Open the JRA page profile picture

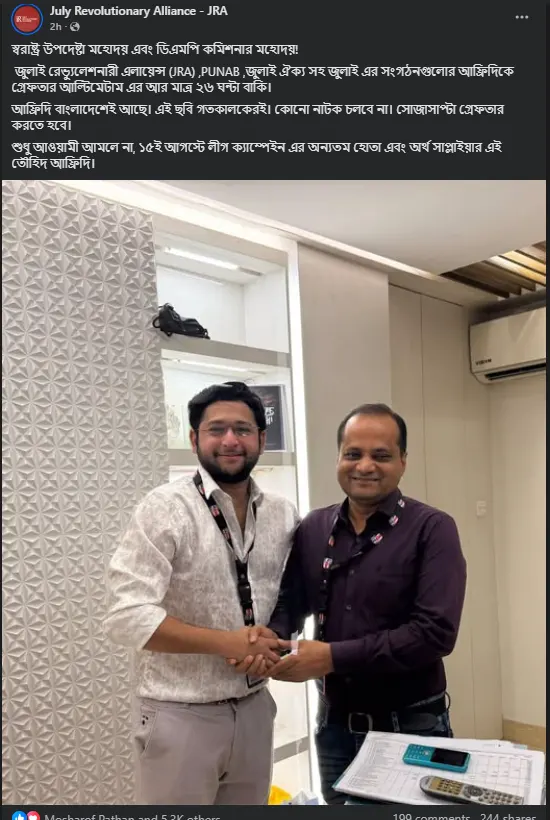click(x=27, y=19)
